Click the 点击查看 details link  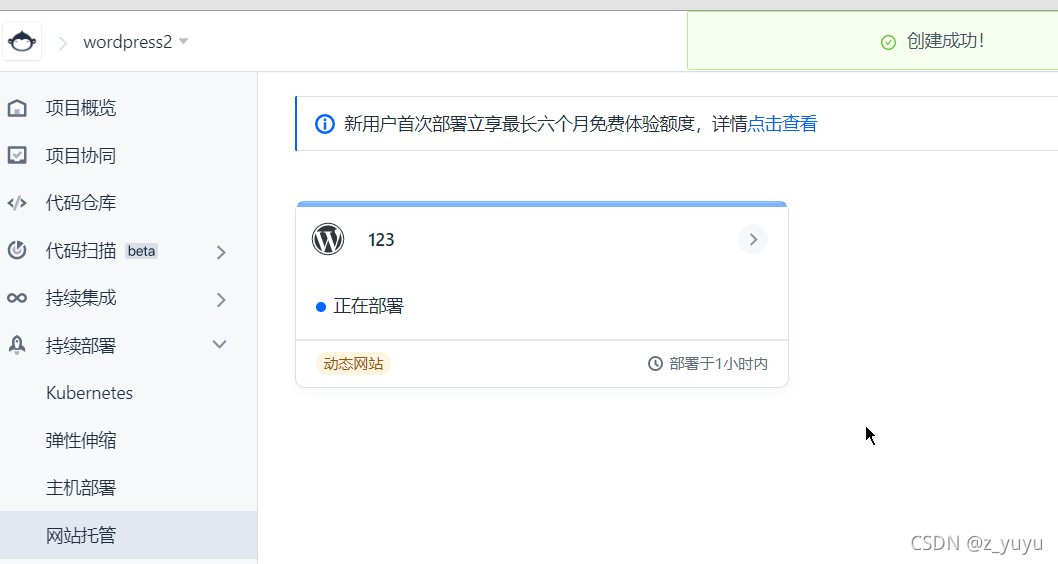point(782,123)
